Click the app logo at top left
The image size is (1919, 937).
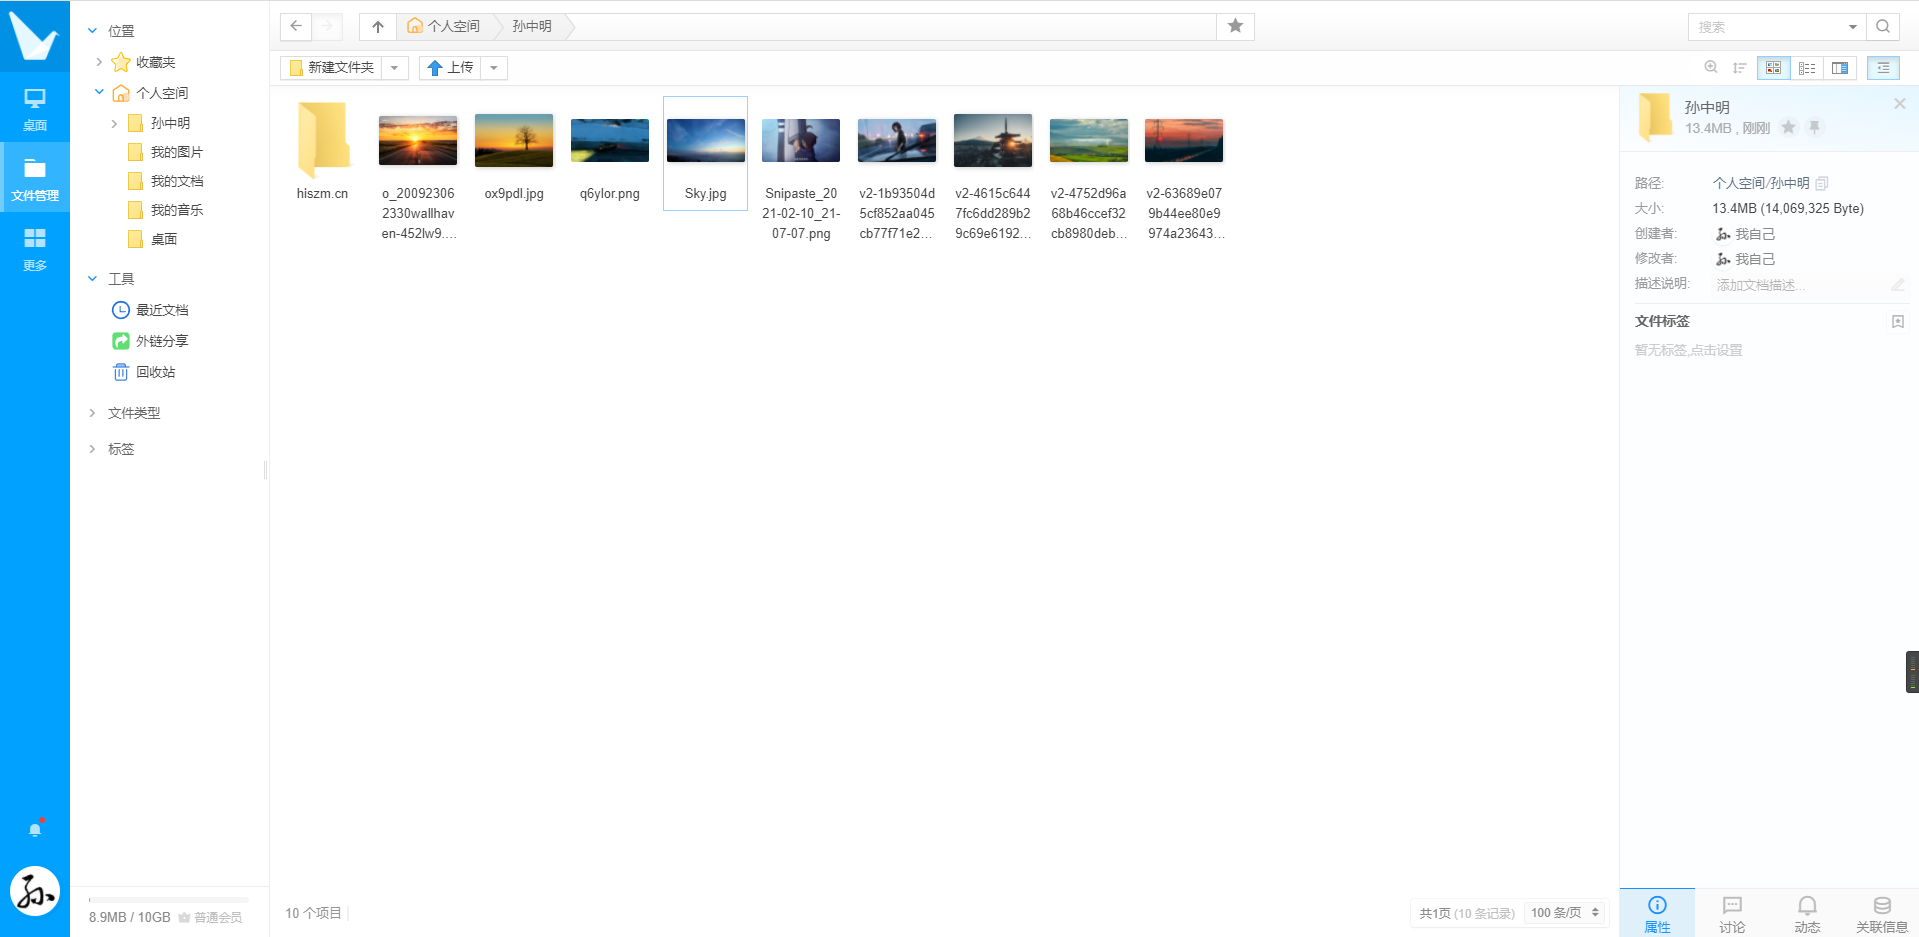(x=33, y=36)
